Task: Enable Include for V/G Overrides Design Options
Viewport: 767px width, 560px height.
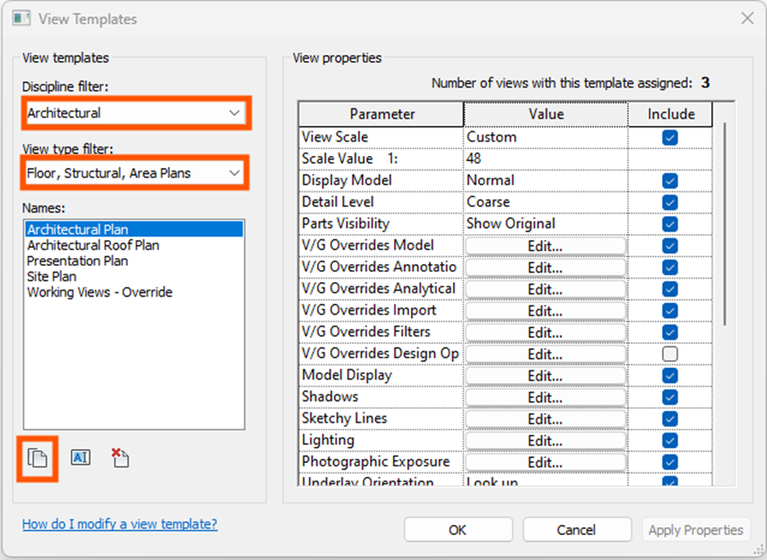Action: pos(670,354)
